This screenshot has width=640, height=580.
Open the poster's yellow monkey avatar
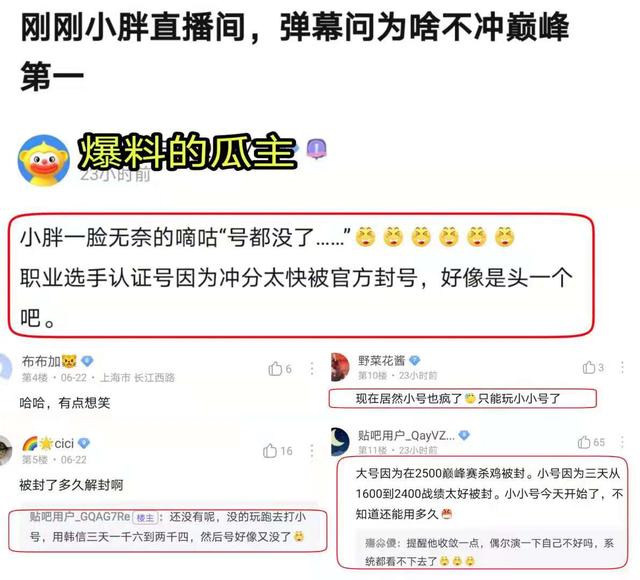tap(43, 161)
